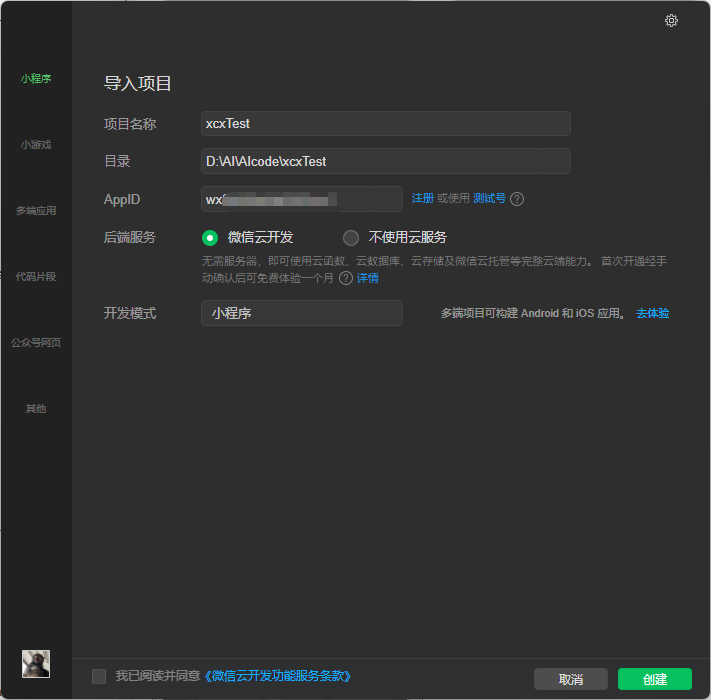This screenshot has height=700, width=711.
Task: Click the help icon before 详情
Action: click(x=346, y=278)
